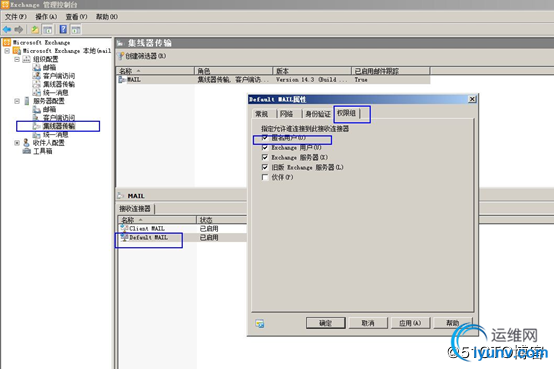554x369 pixels.
Task: Toggle 旧版 Exchange 服务器 checkbox
Action: pyautogui.click(x=265, y=167)
